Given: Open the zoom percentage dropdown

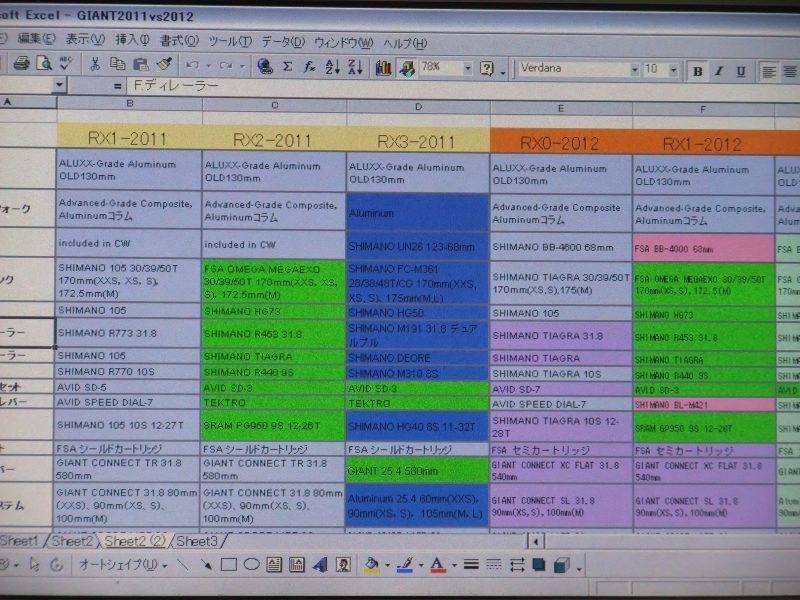Looking at the screenshot, I should coord(467,68).
